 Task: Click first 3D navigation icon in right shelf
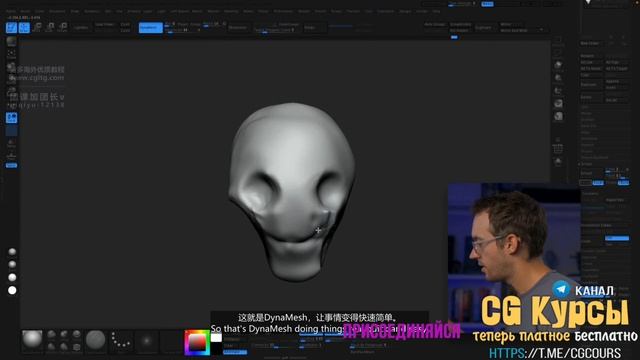pyautogui.click(x=558, y=65)
